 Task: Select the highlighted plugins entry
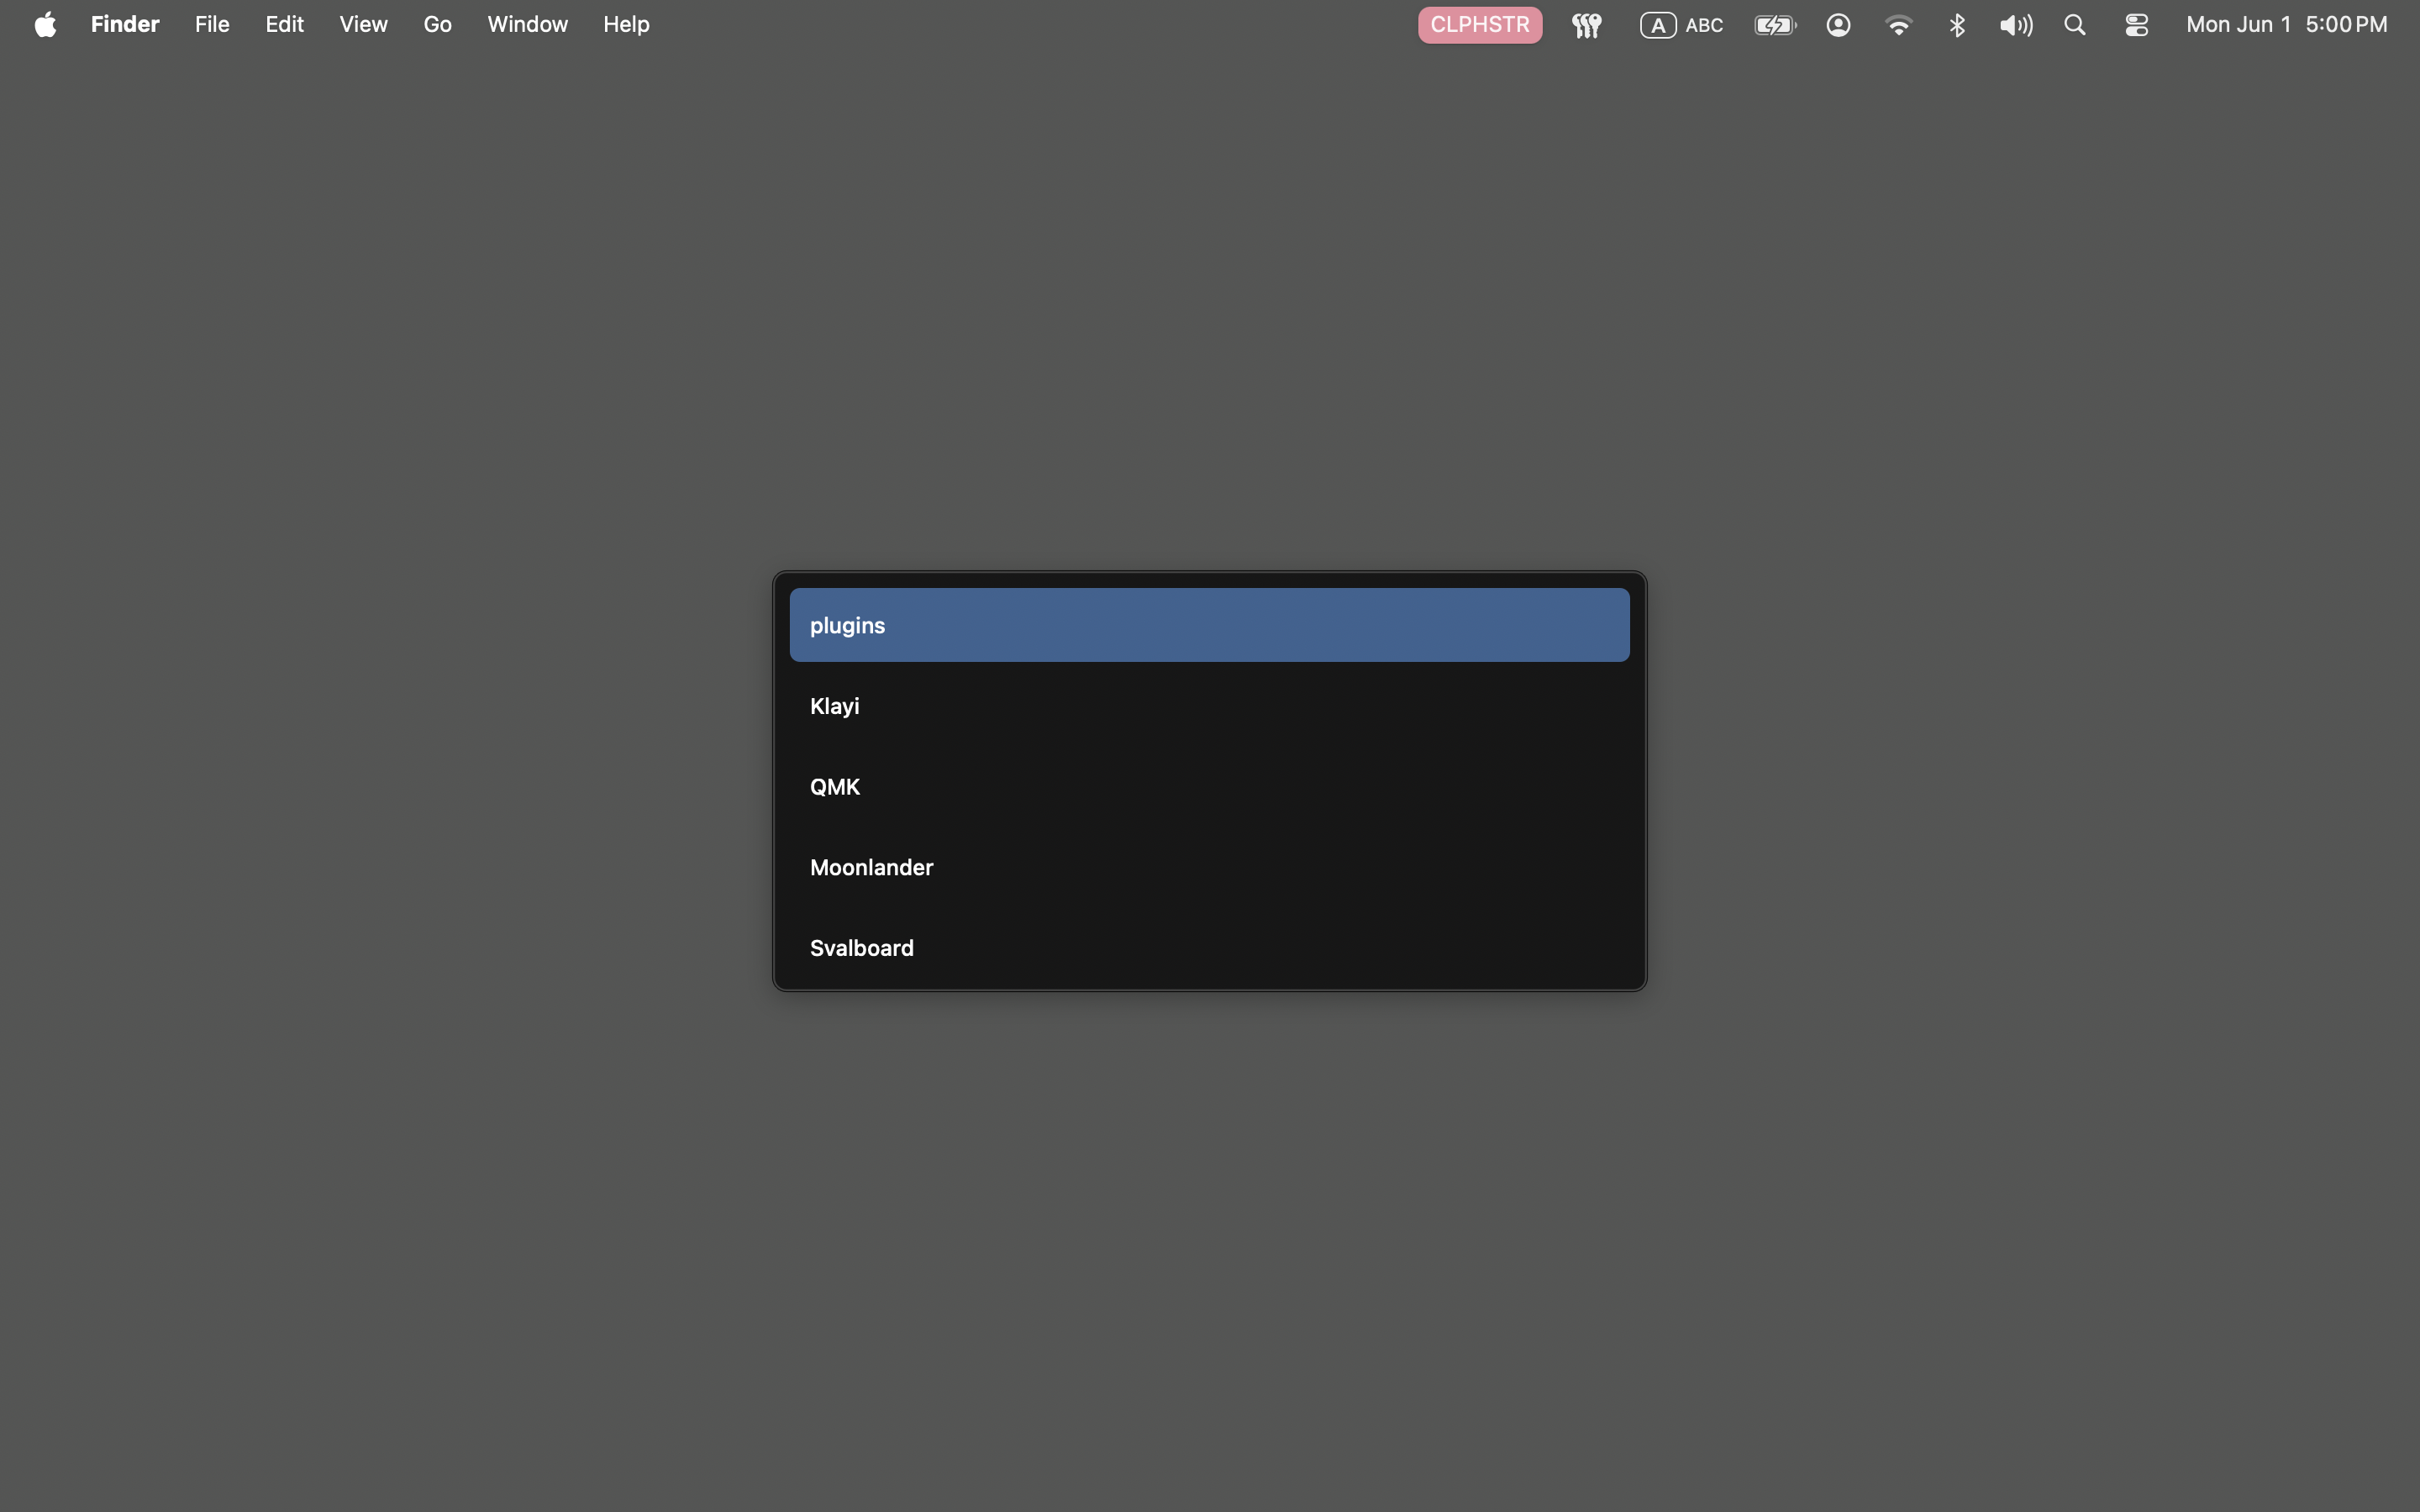pos(1209,625)
